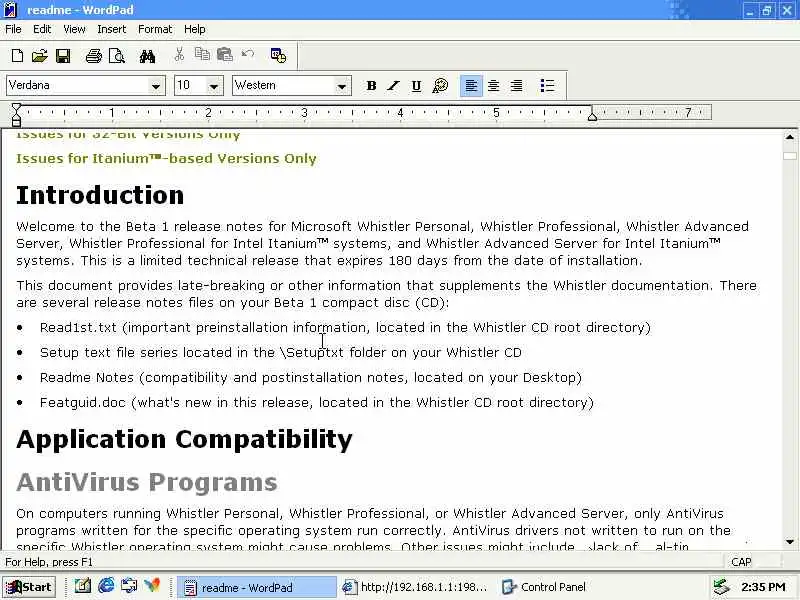The width and height of the screenshot is (800, 600).
Task: Click the 2:35 PM taskbar clock
Action: coord(763,587)
